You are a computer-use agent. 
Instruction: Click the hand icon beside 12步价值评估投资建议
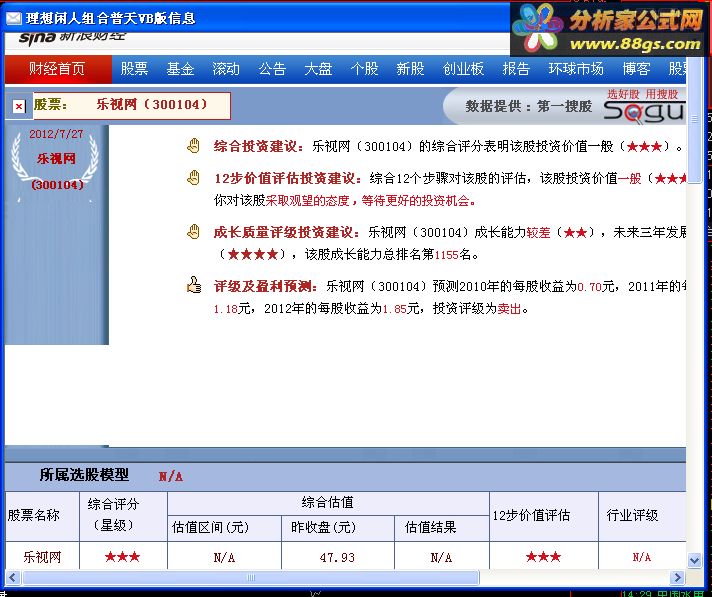[x=194, y=178]
